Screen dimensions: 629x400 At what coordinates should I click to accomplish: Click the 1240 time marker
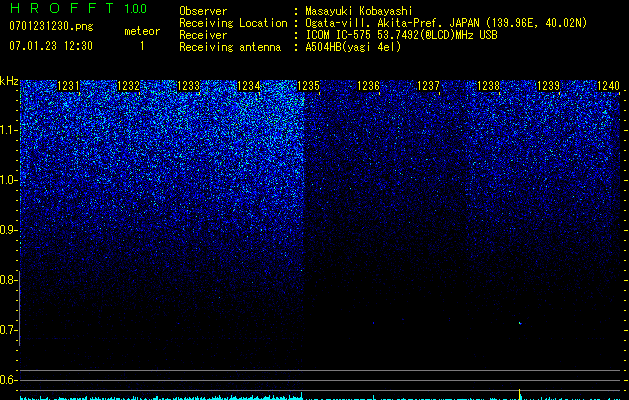tap(609, 86)
